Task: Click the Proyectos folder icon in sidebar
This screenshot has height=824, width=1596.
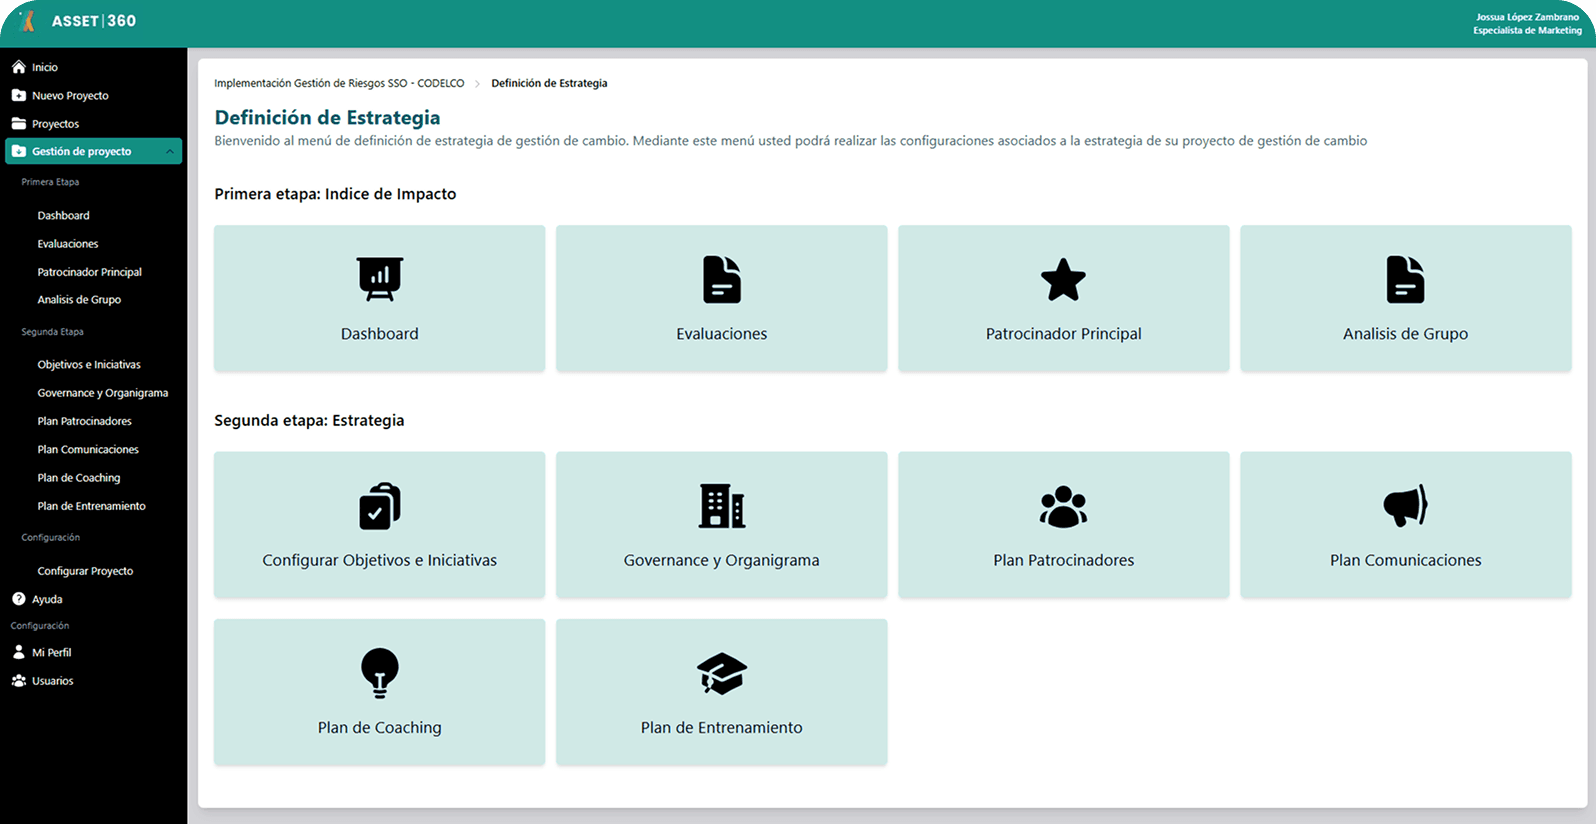Action: [19, 123]
